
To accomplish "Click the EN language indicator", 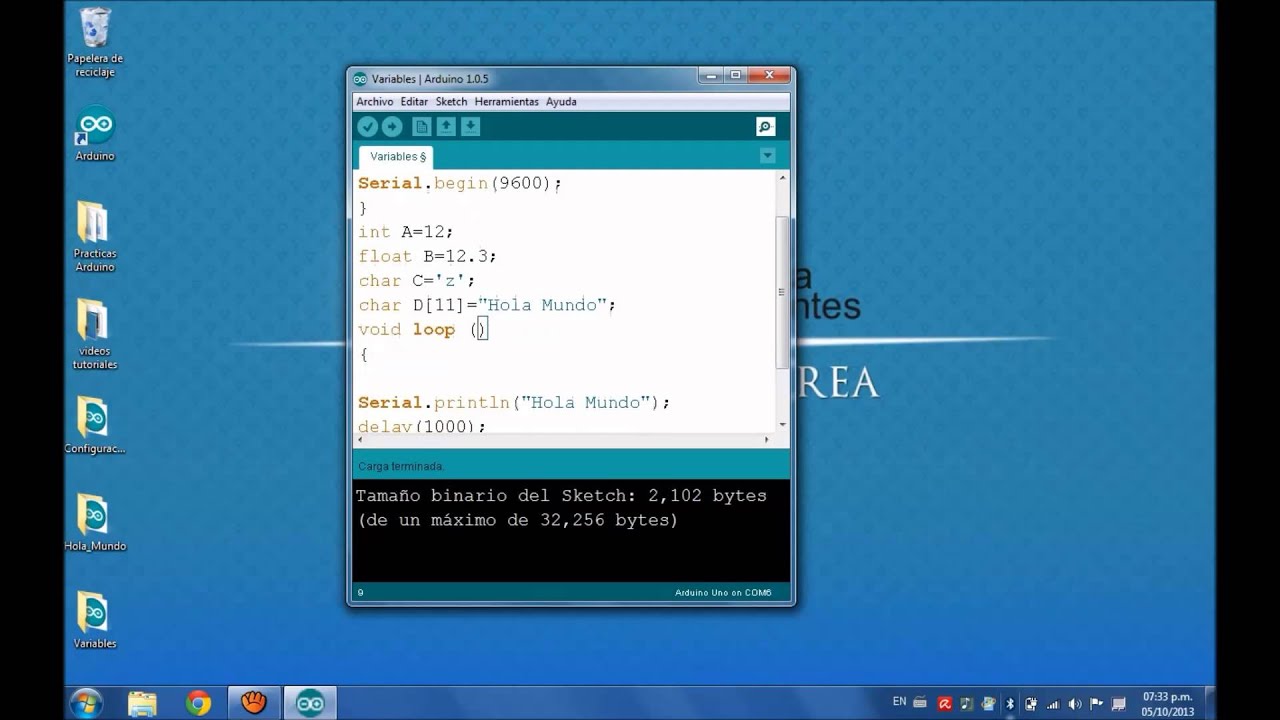I will click(899, 701).
